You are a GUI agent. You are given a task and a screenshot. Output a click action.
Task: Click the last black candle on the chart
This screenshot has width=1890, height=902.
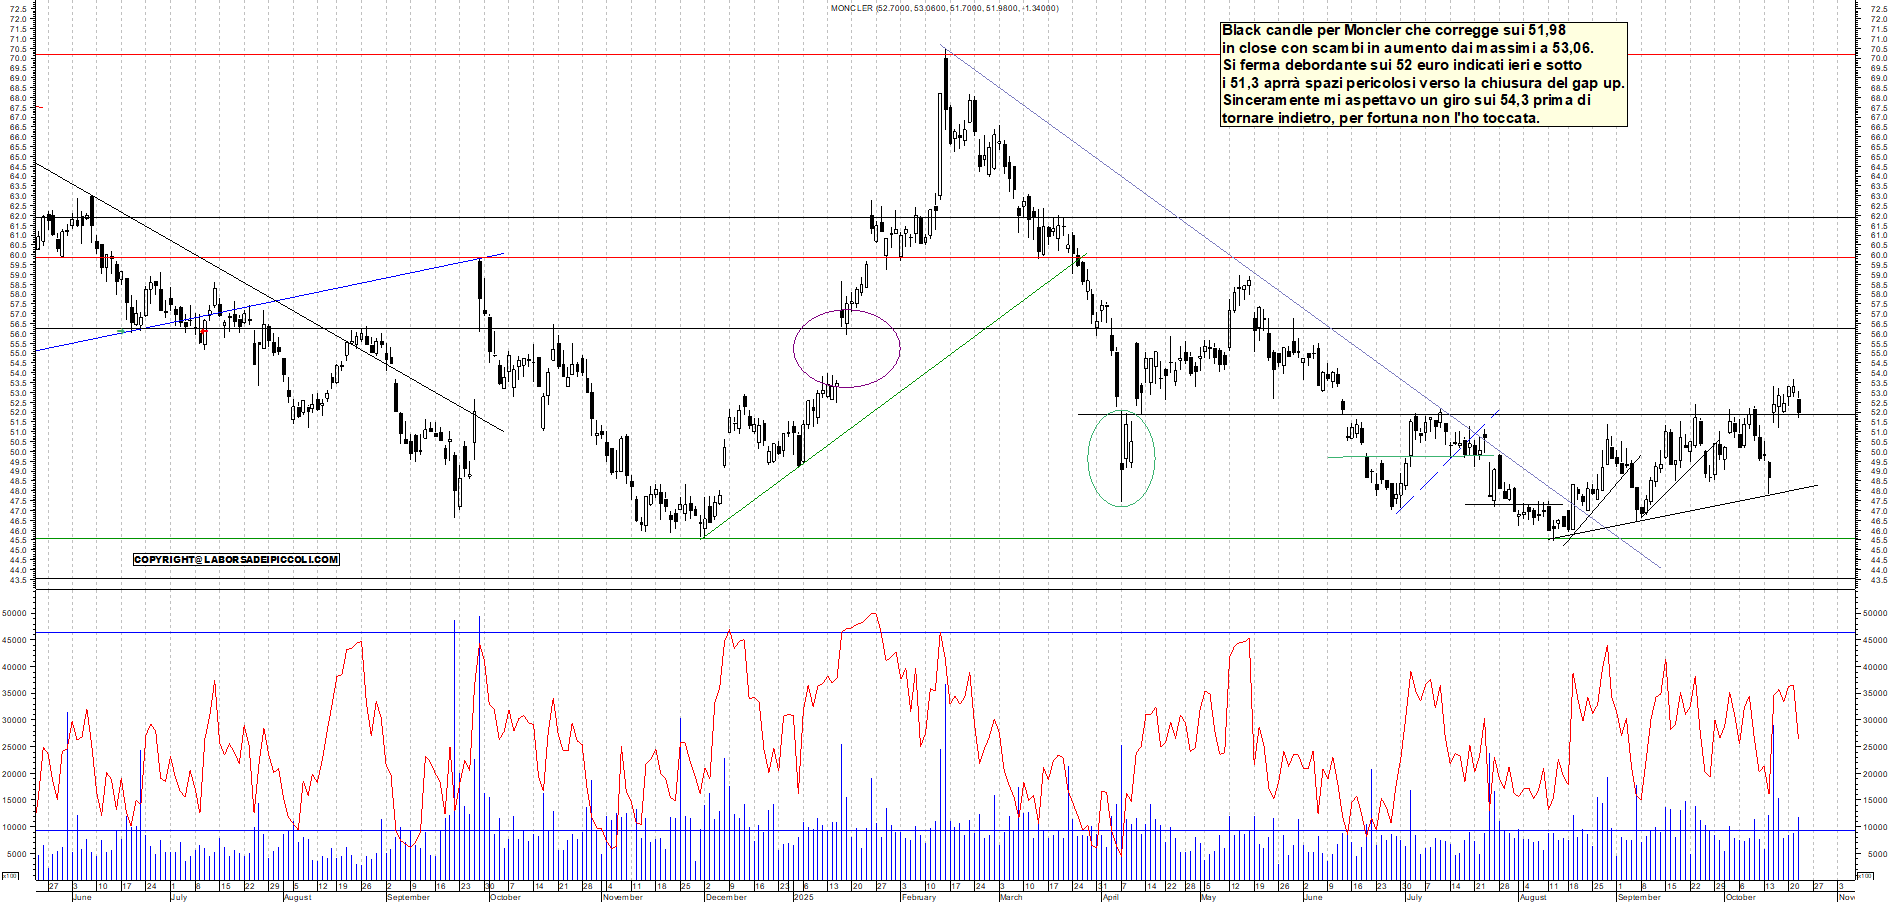point(1799,406)
